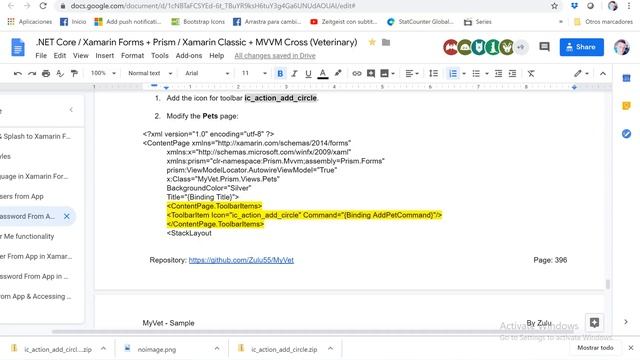640x360 pixels.
Task: Click the Explore button at bottom right
Action: [x=594, y=322]
